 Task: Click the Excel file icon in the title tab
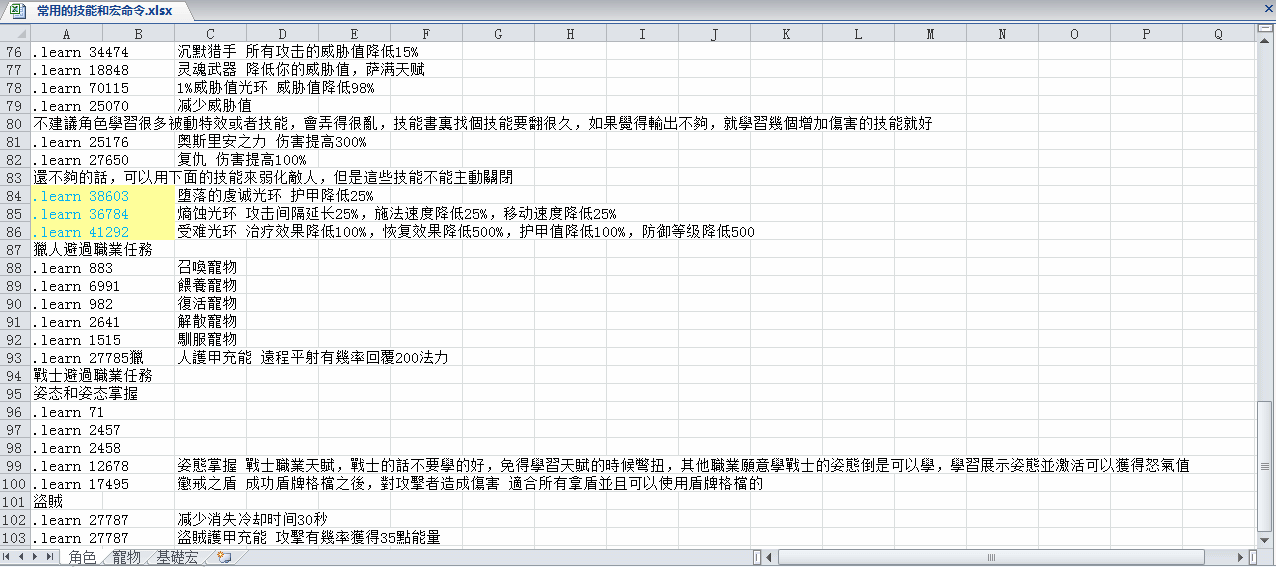[18, 10]
